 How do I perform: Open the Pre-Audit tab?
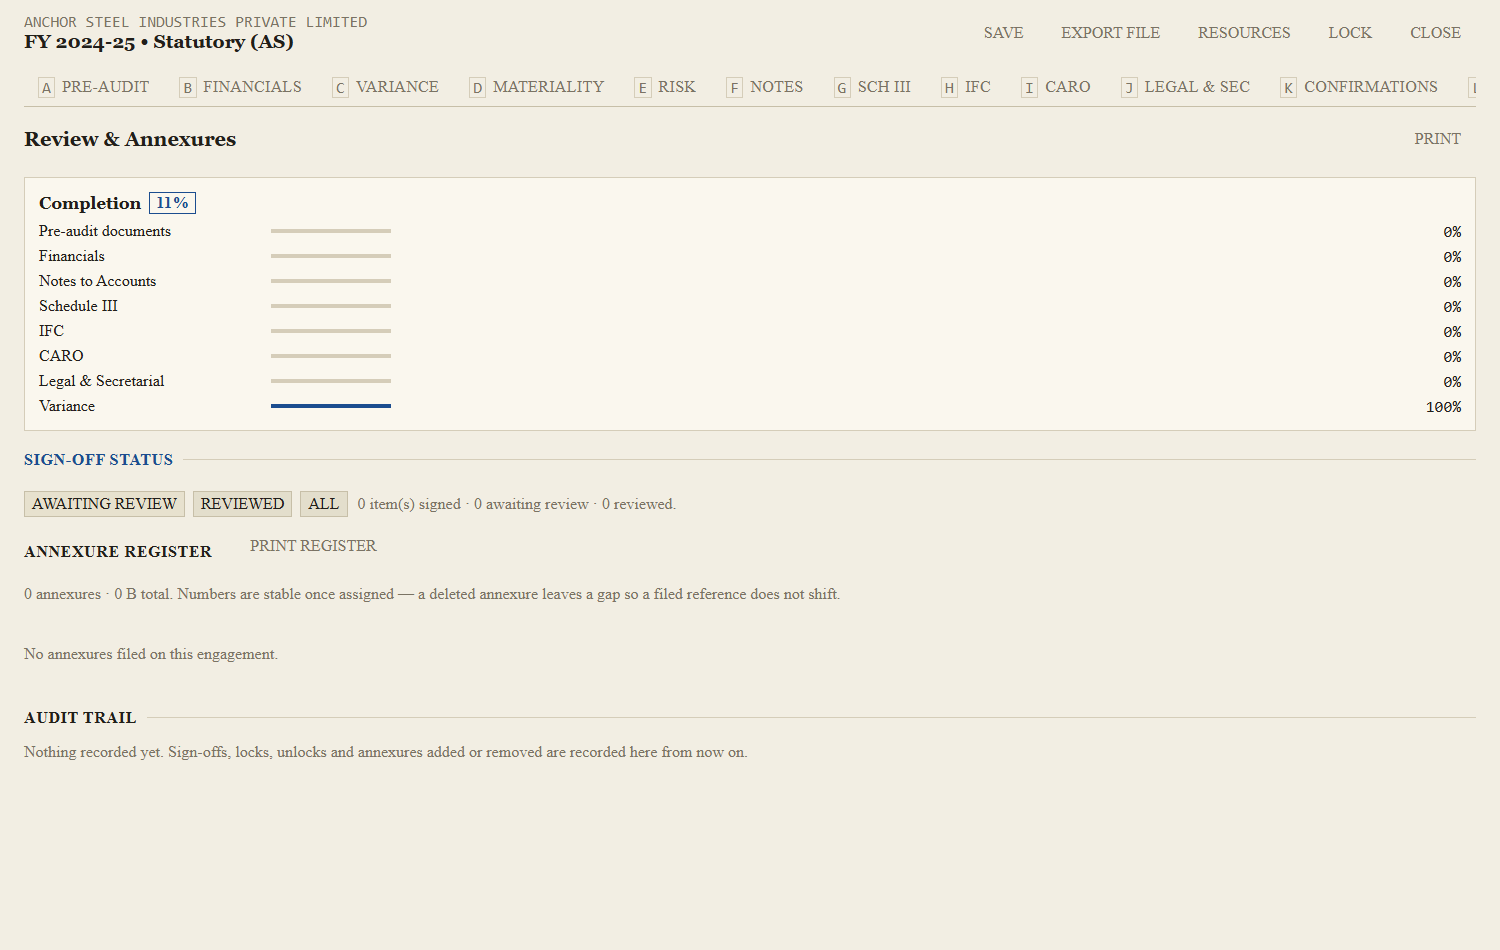pyautogui.click(x=94, y=87)
